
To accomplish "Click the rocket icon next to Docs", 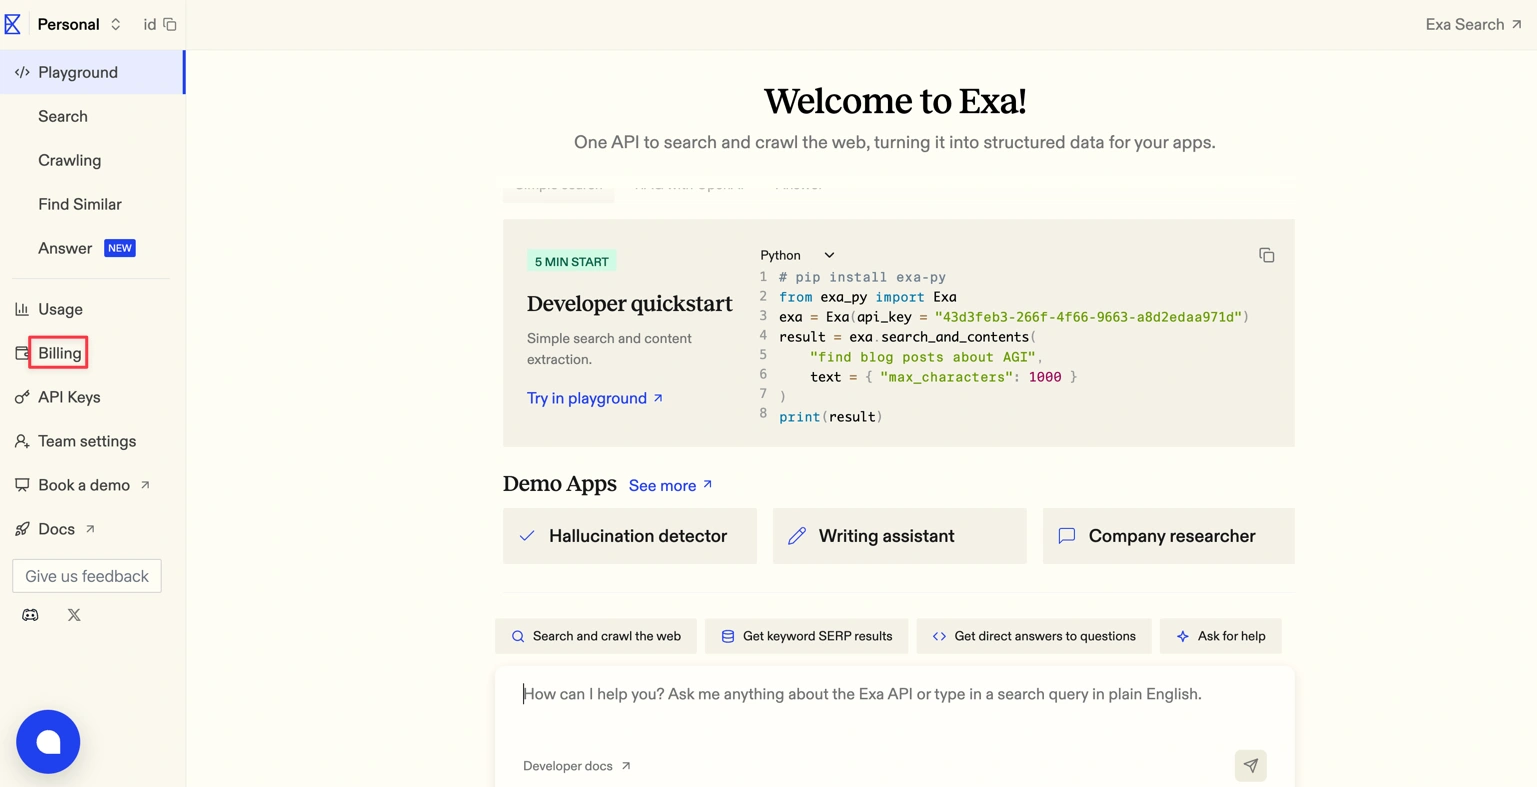I will point(20,528).
